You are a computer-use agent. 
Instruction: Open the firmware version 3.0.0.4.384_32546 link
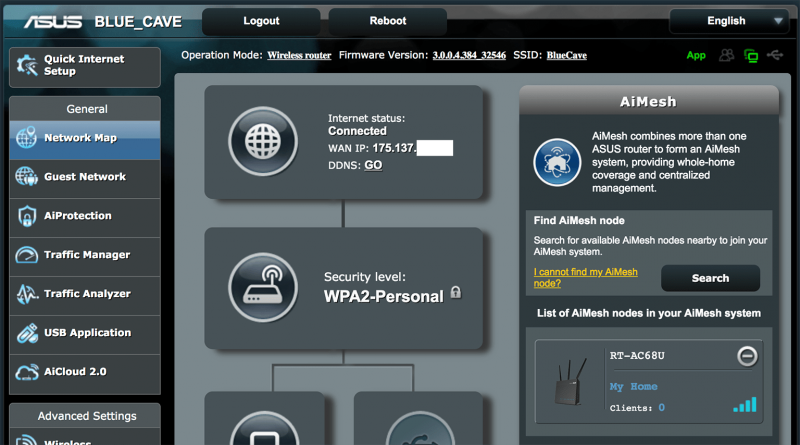[469, 55]
